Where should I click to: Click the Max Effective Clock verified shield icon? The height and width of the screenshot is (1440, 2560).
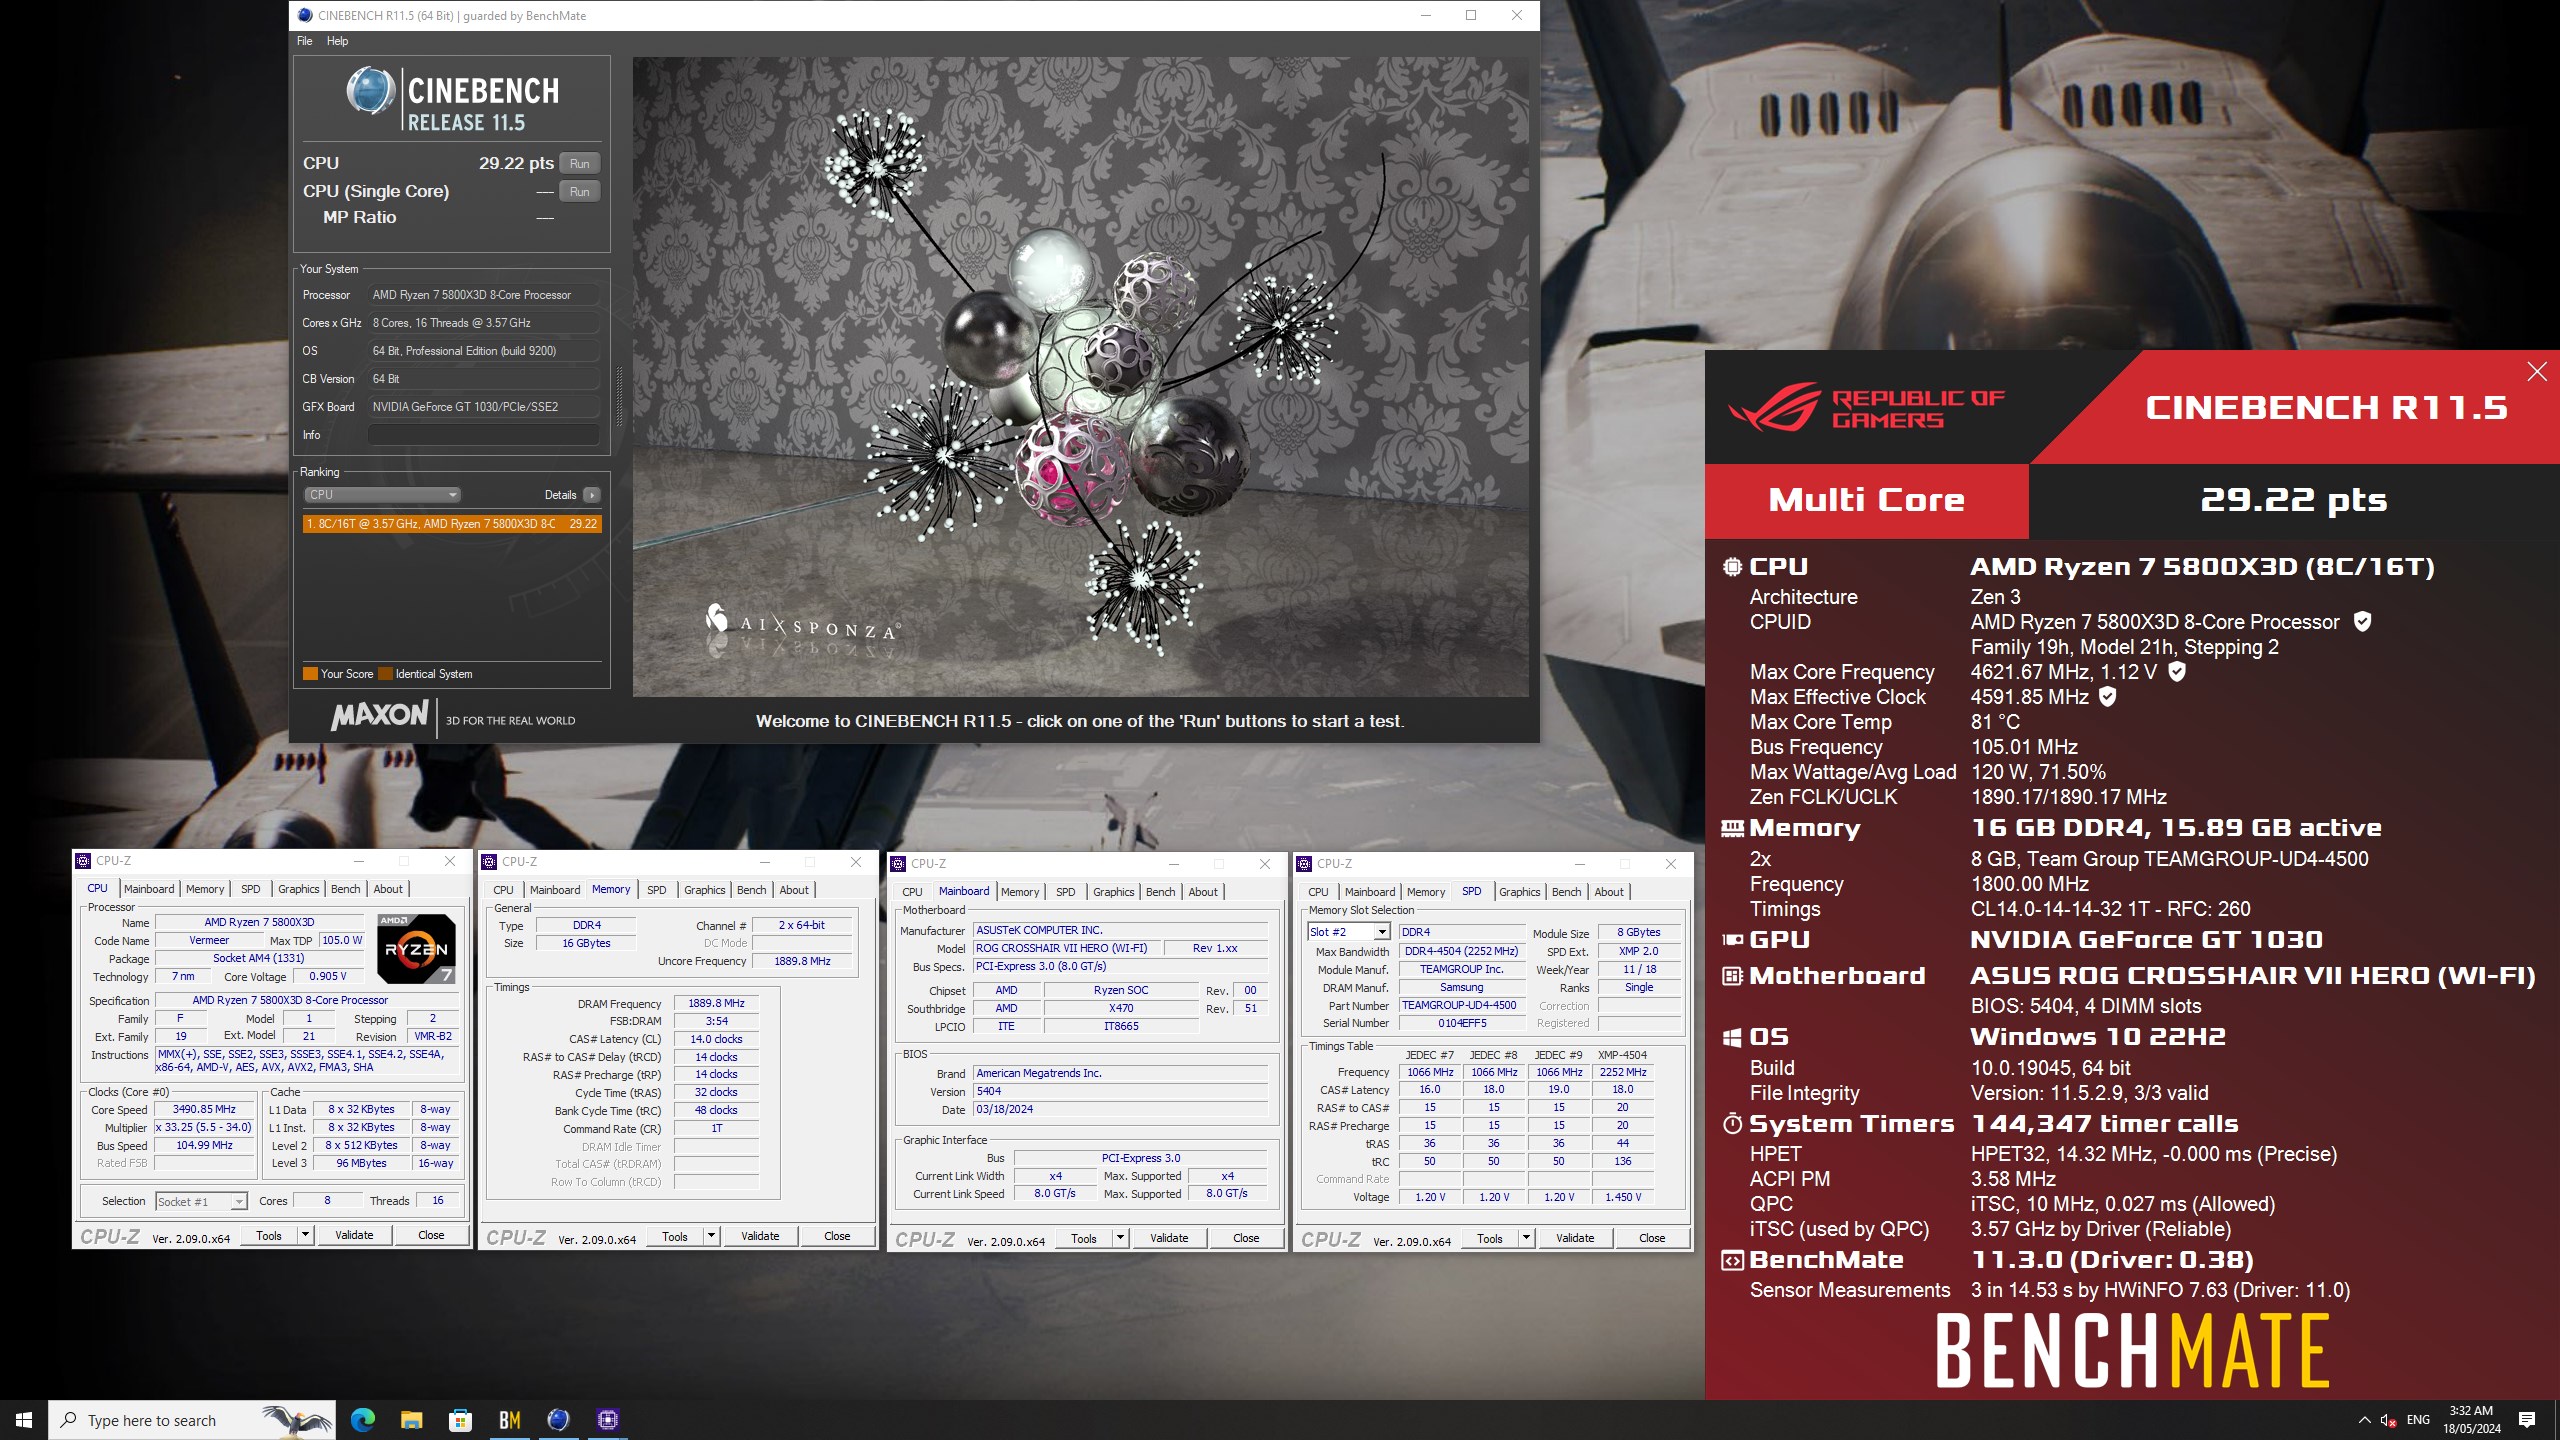click(2107, 697)
